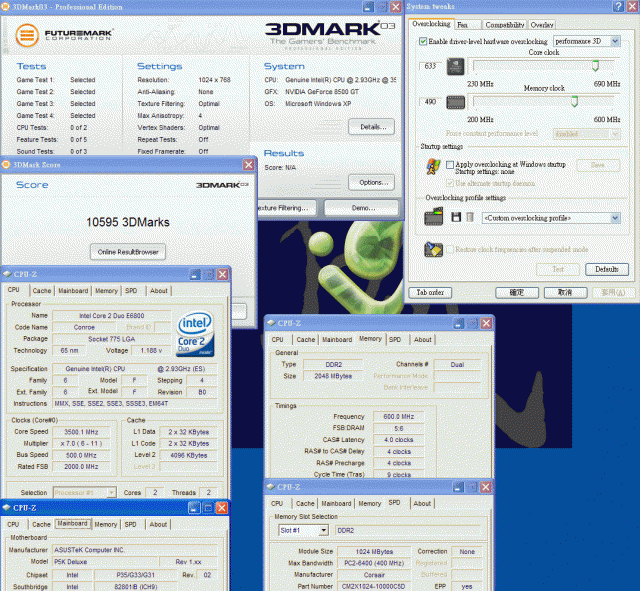Click the 取消 cancel button
The image size is (640, 591).
pos(565,292)
